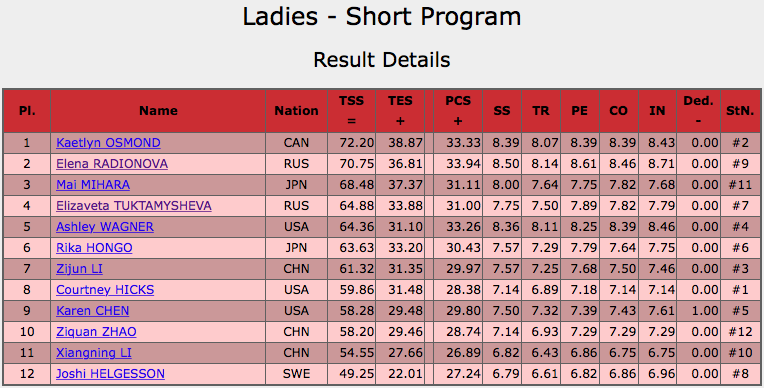This screenshot has height=388, width=764.
Task: Select Karen CHEN's 1.00 deduction cell
Action: pyautogui.click(x=698, y=310)
